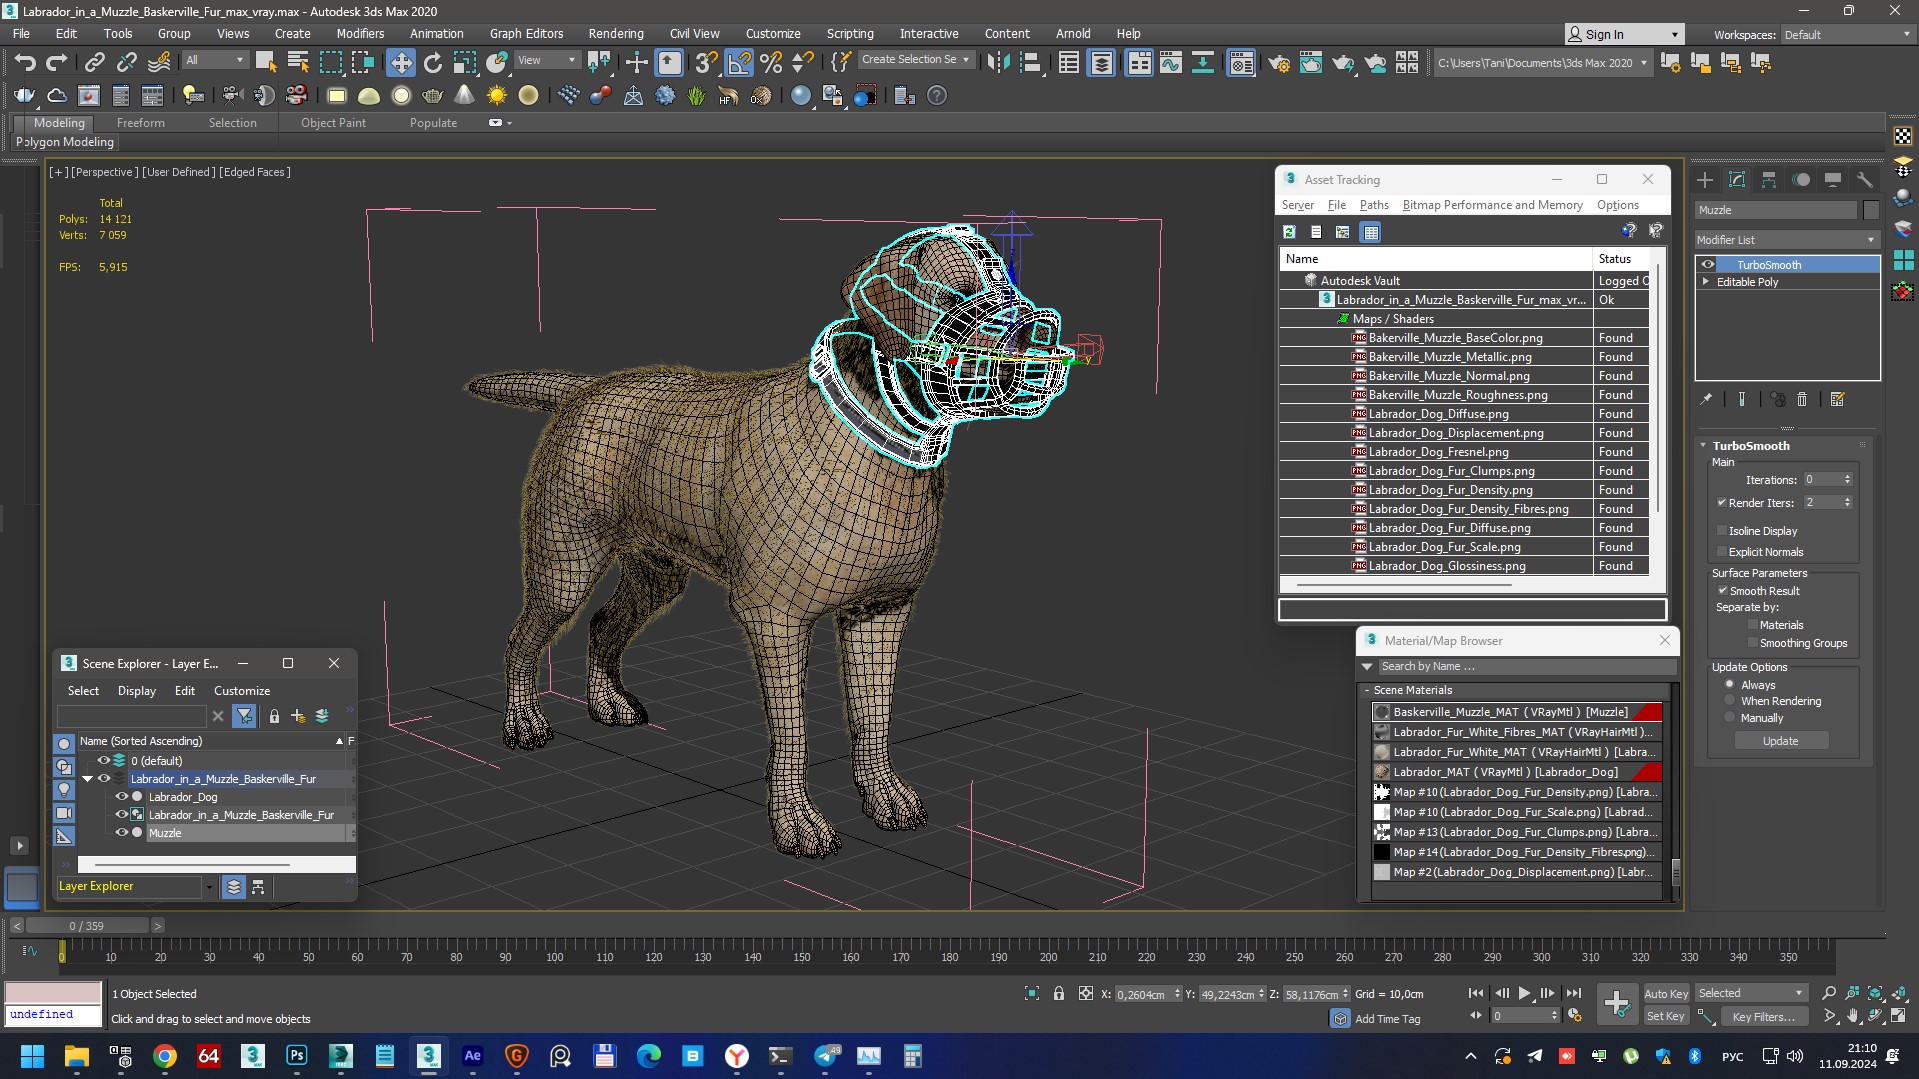
Task: Enable the Isoline Display checkbox
Action: click(x=1722, y=531)
